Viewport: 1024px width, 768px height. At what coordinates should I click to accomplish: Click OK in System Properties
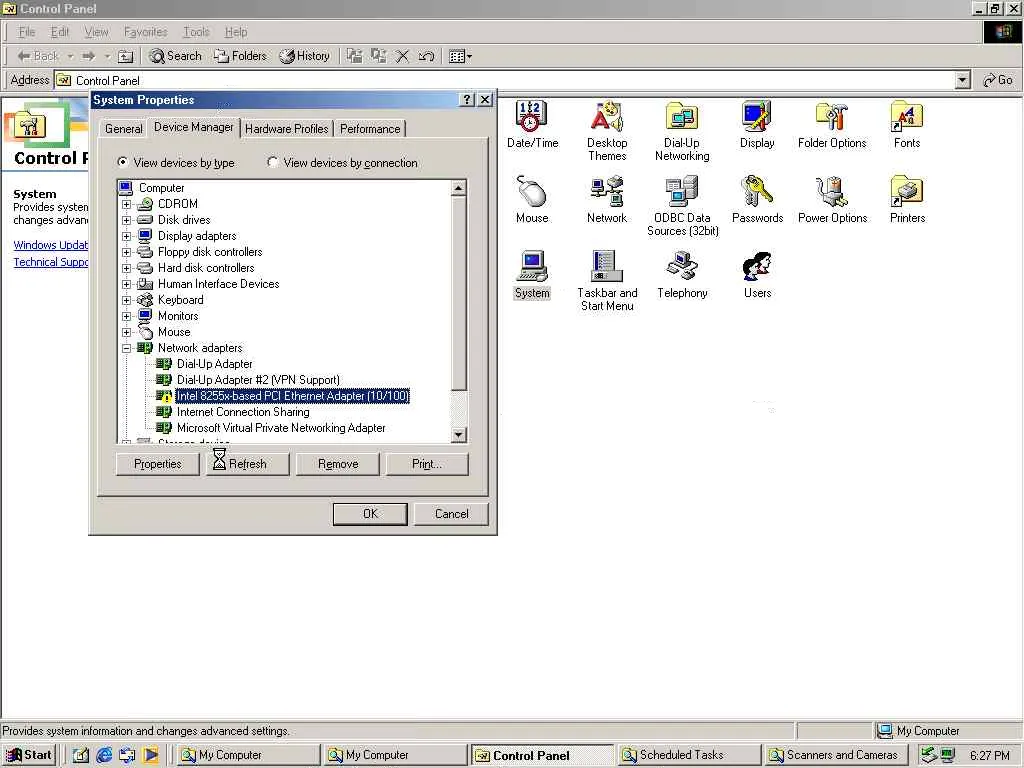pyautogui.click(x=370, y=514)
